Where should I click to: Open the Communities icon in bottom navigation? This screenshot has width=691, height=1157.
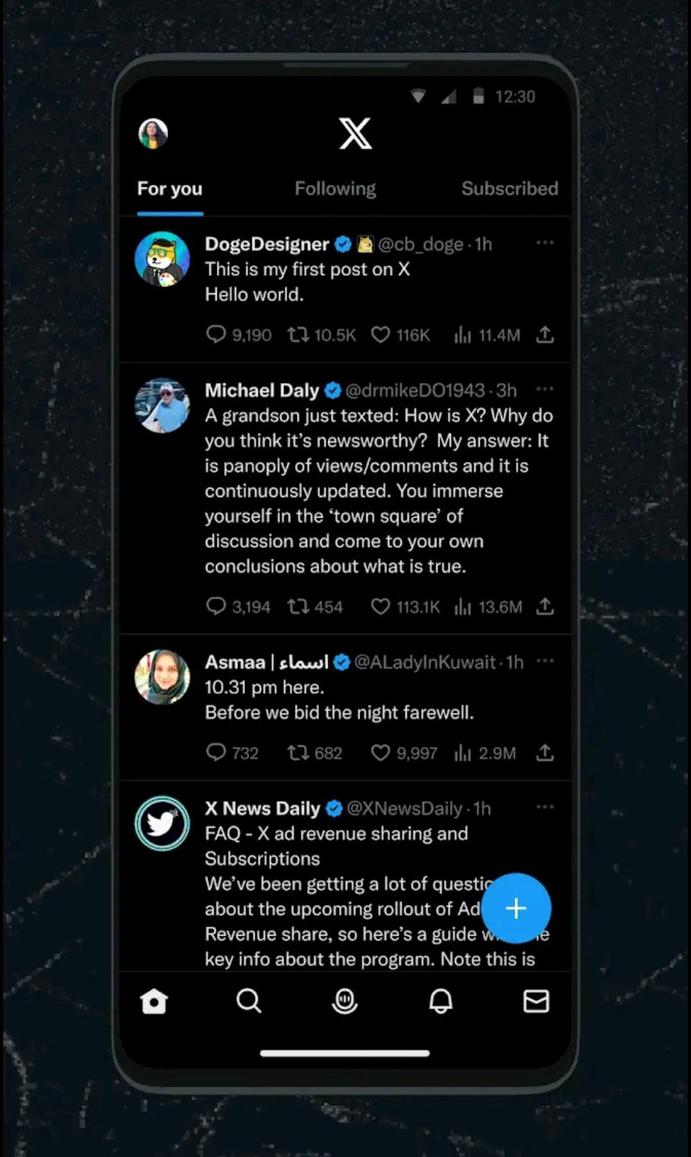(x=345, y=1001)
